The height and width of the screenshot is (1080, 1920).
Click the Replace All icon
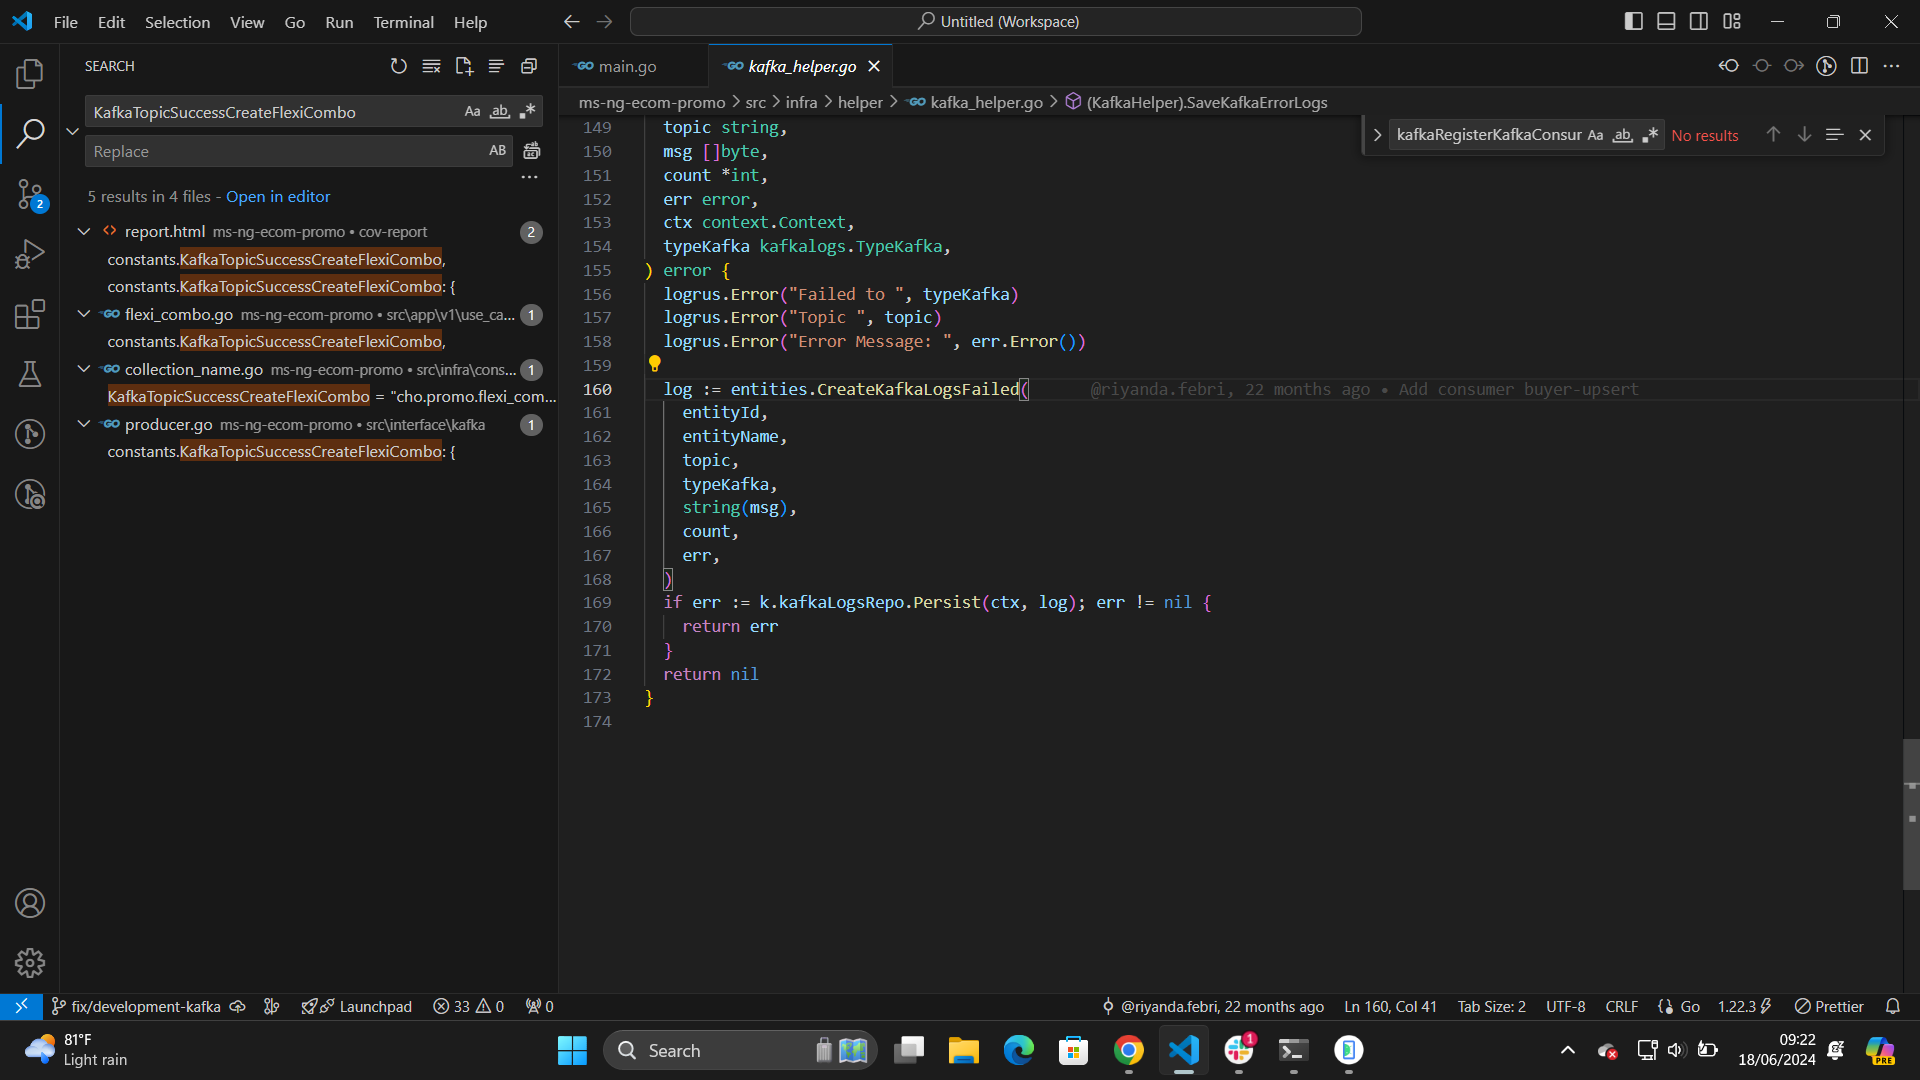coord(532,151)
